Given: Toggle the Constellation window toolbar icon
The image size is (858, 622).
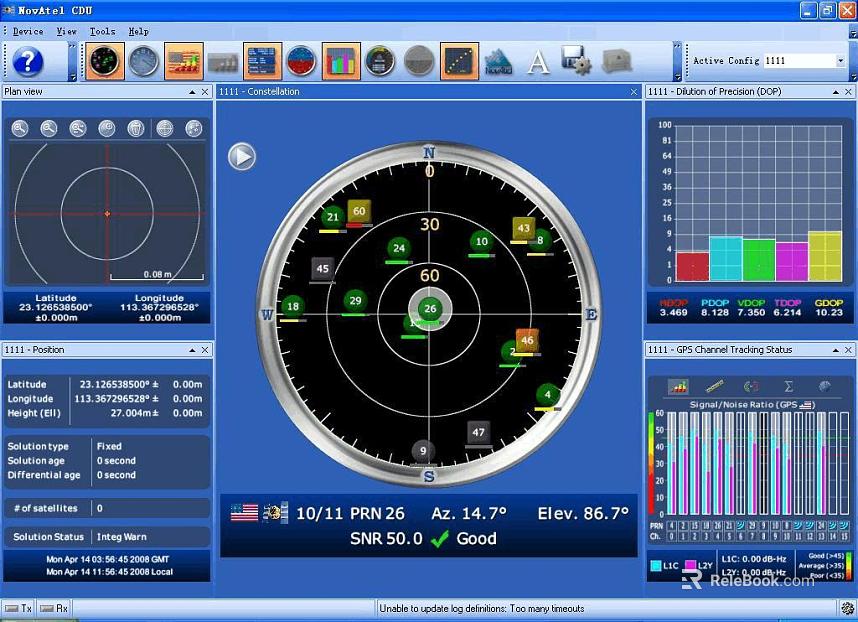Looking at the screenshot, I should pos(105,61).
